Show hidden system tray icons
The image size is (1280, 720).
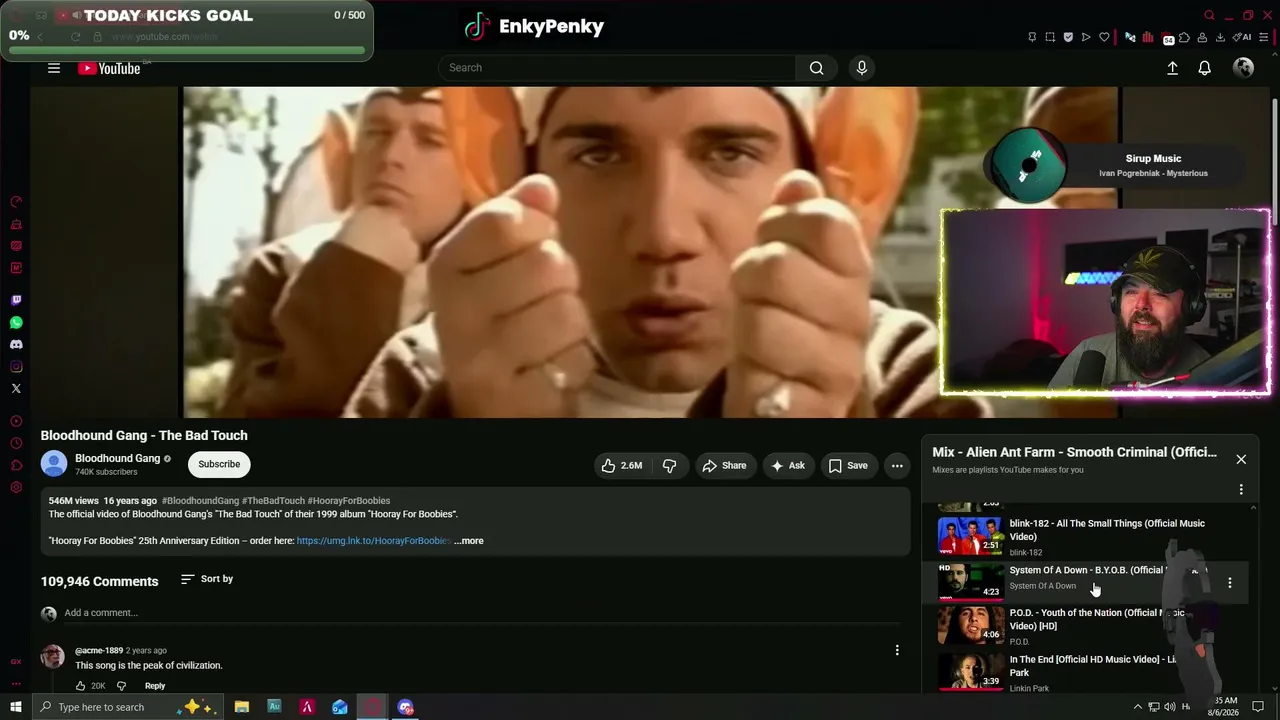1137,707
